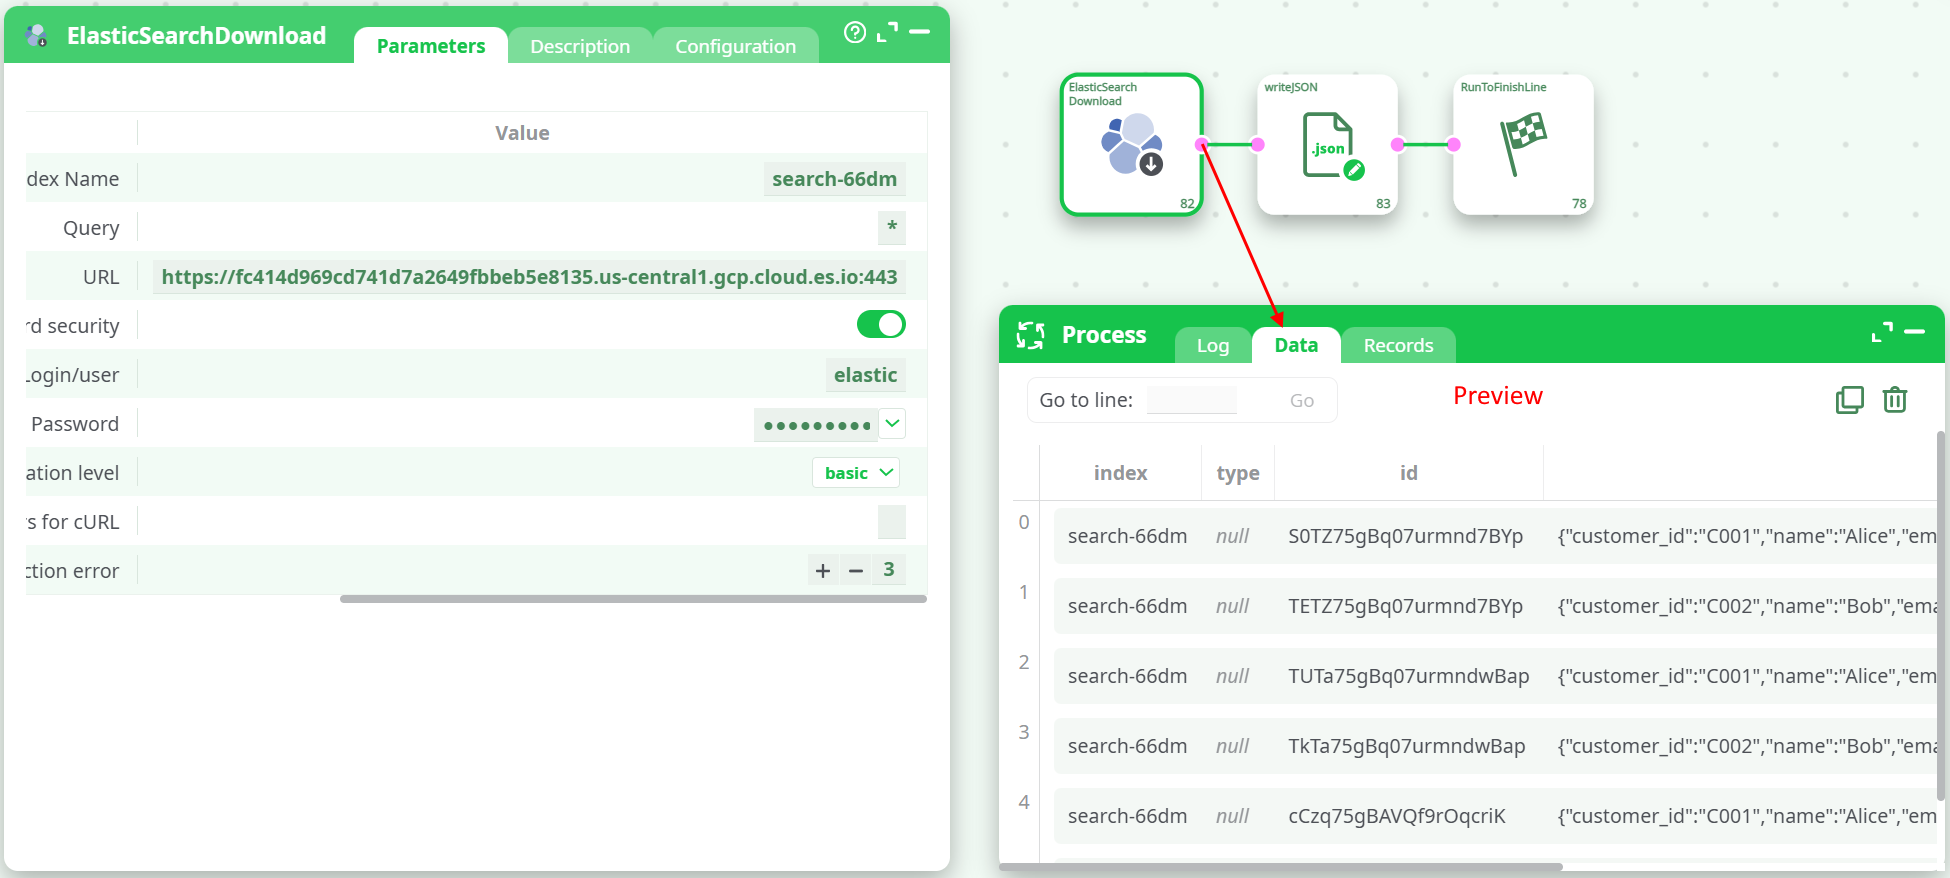
Task: Select the RunToFinishLine node on canvas
Action: tap(1523, 145)
